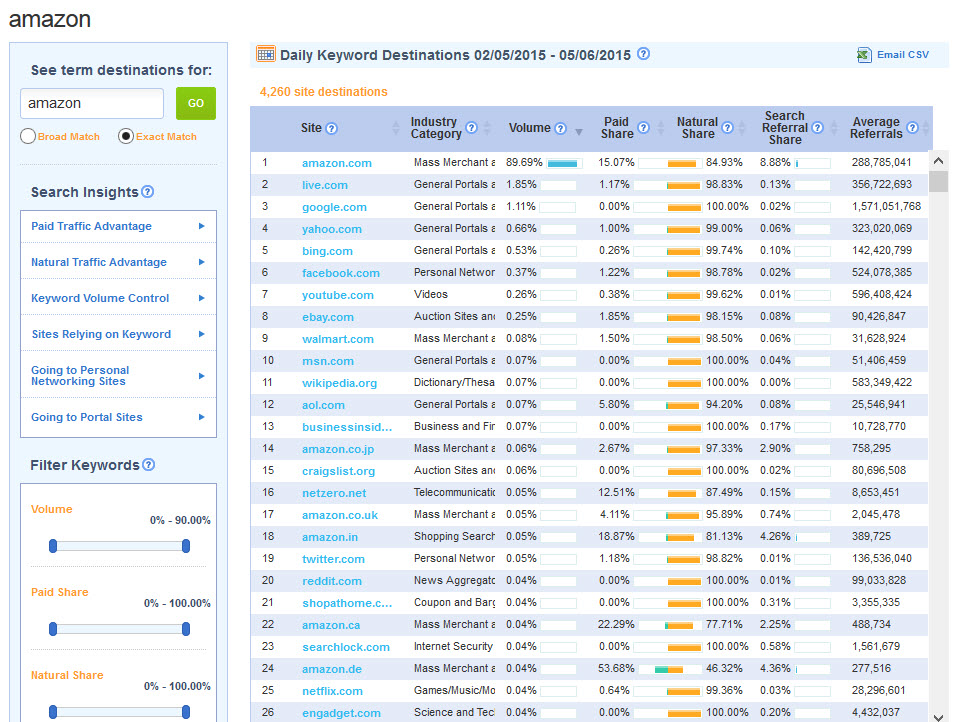The image size is (953, 722).
Task: Click the Volume column help icon
Action: pos(560,128)
